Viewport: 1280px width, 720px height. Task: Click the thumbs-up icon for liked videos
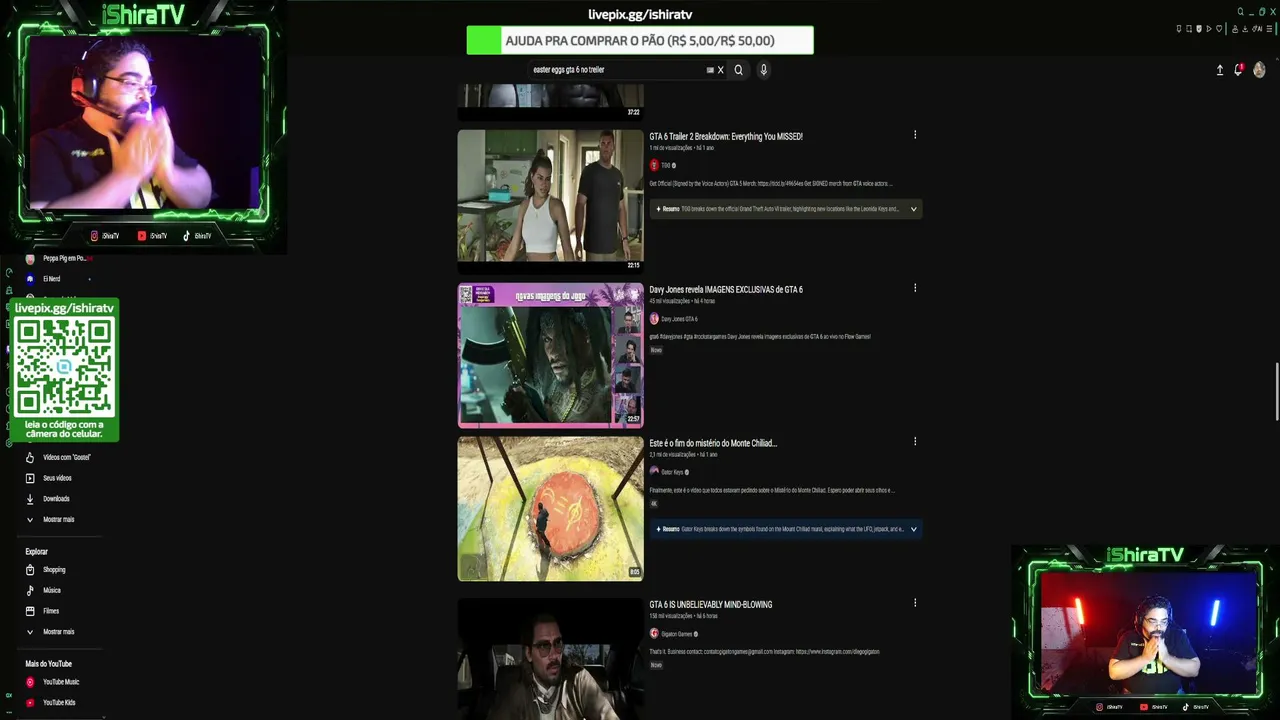click(x=30, y=457)
